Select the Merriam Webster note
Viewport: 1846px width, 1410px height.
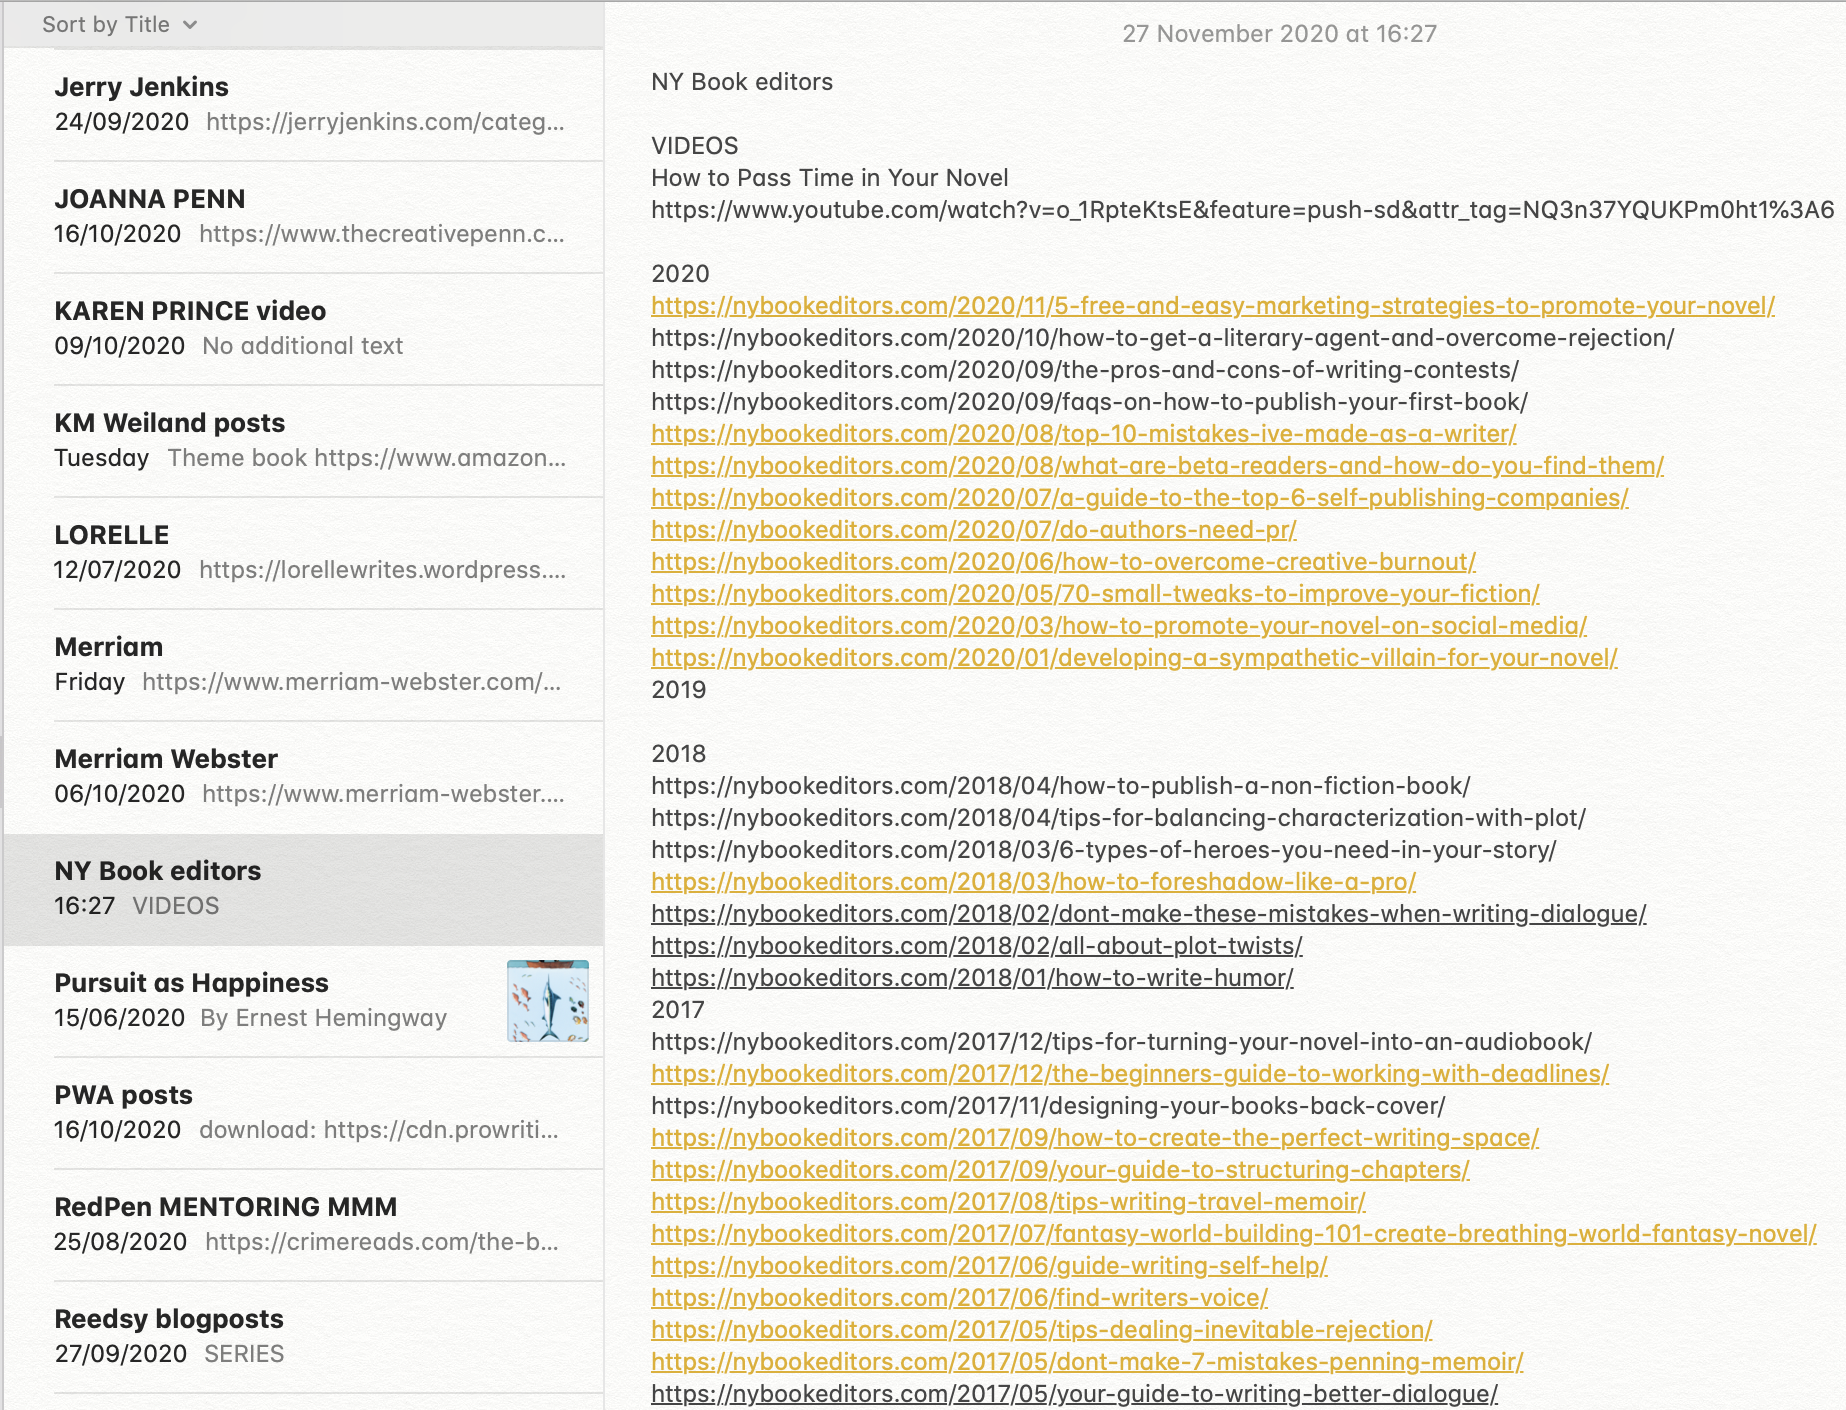[304, 777]
